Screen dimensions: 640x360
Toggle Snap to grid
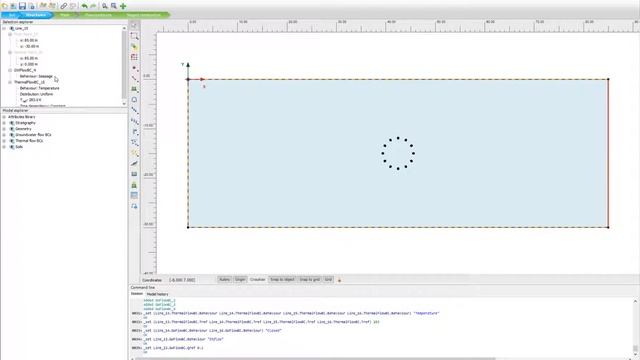pos(310,280)
